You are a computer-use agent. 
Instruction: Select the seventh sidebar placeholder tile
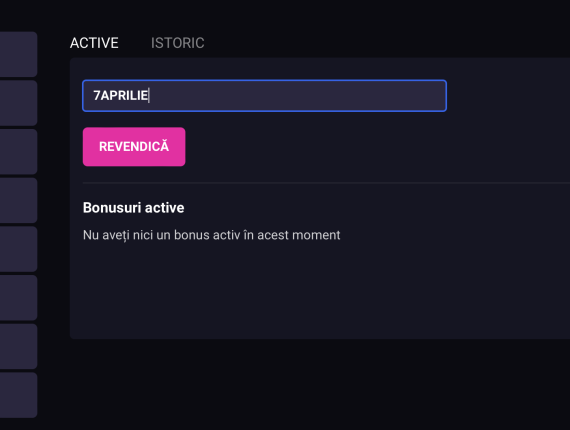coord(18,346)
